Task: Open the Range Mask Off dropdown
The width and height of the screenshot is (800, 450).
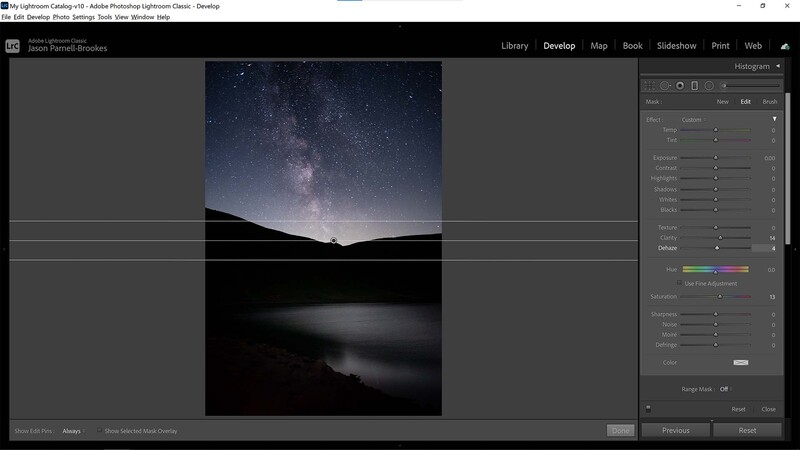Action: point(725,389)
